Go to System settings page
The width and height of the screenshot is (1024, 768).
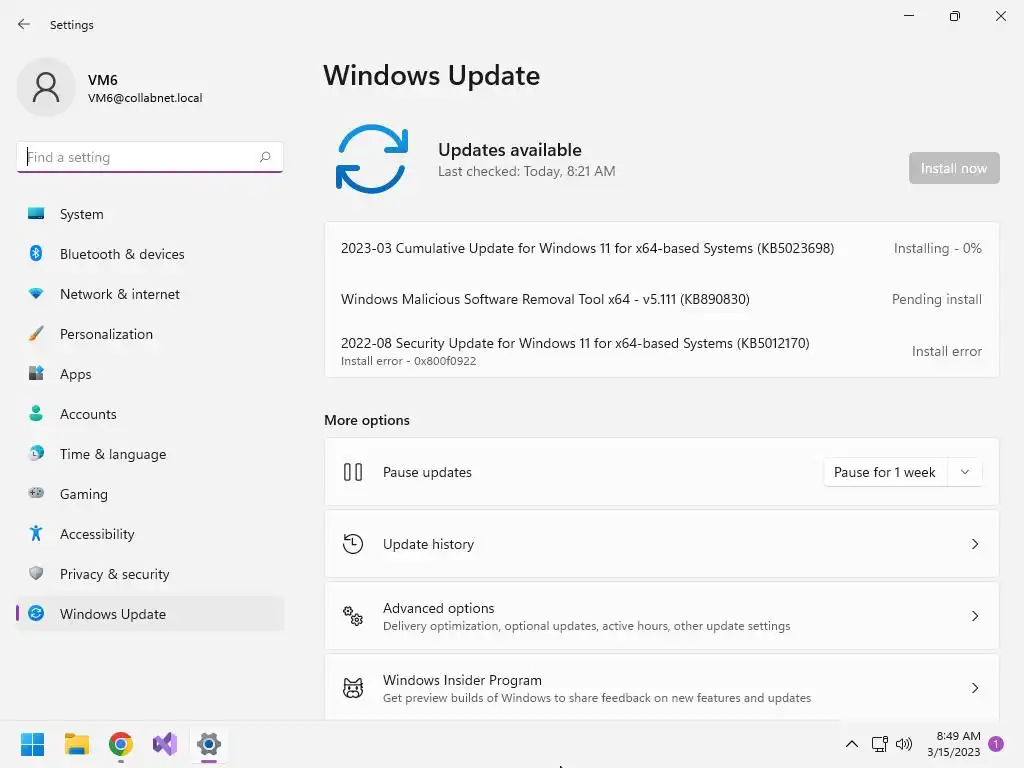tap(150, 214)
